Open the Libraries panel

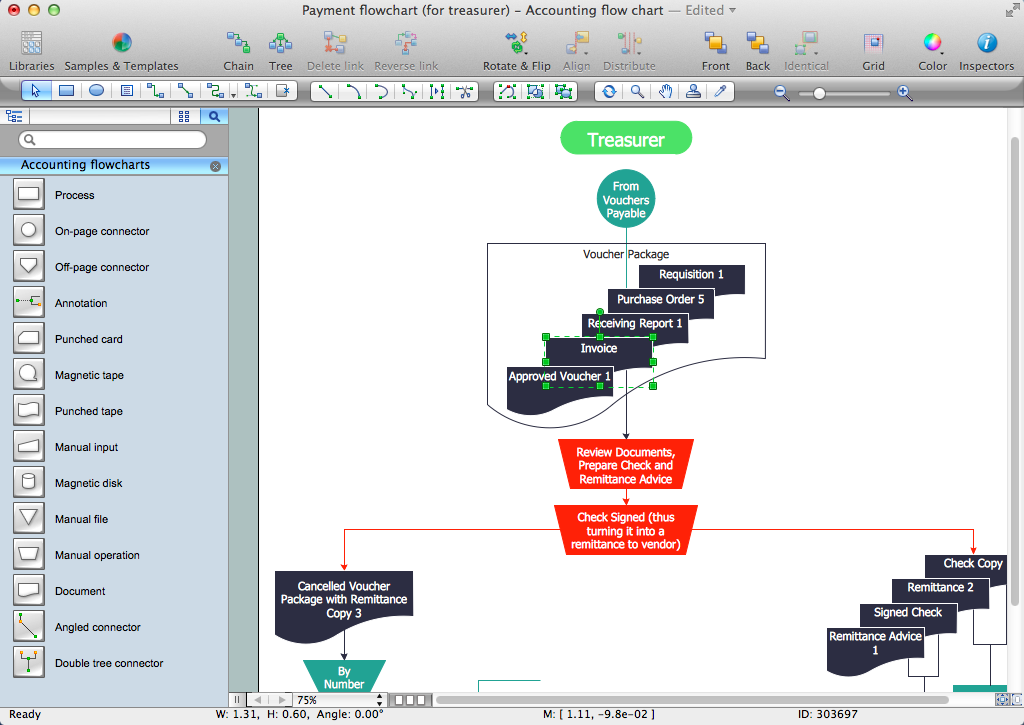click(31, 51)
